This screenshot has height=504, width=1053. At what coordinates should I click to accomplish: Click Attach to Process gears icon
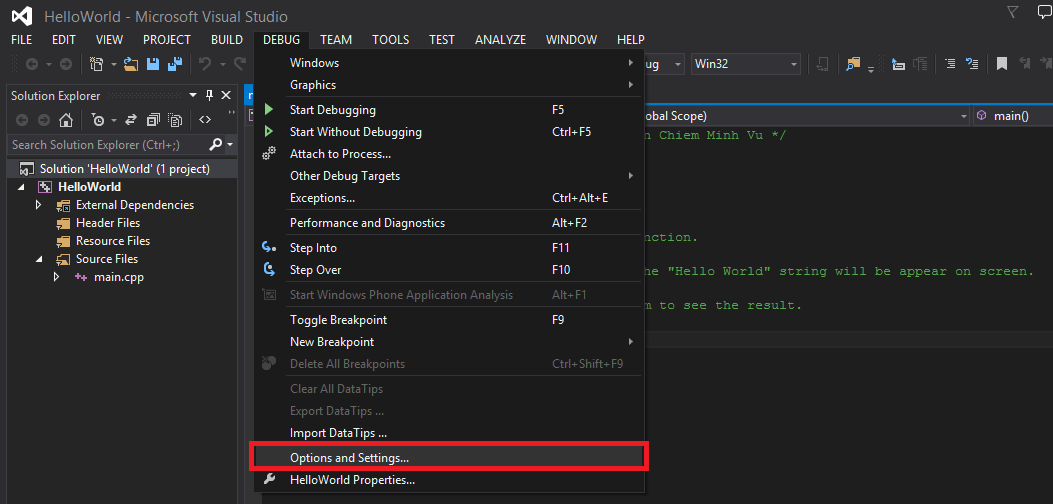(x=269, y=154)
